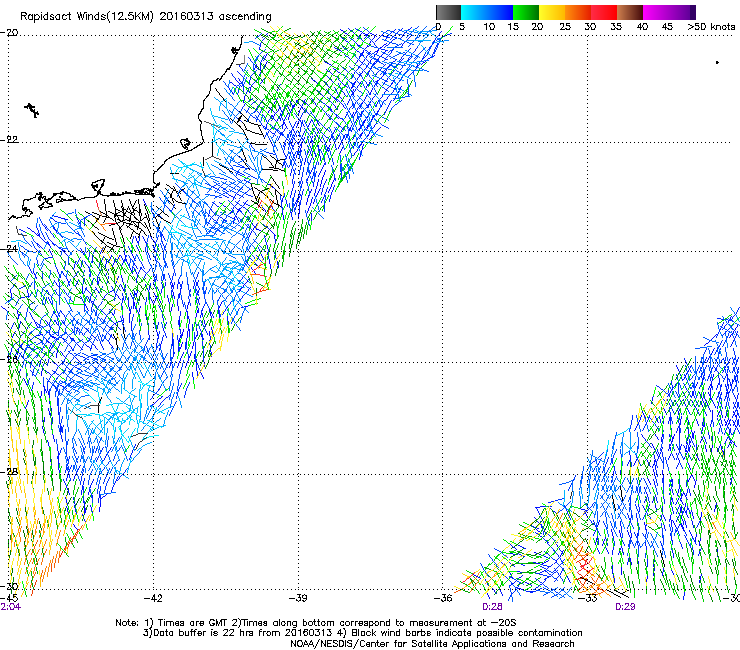Screen dimensions: 740x650
Task: Click the red 30-35 knots legend swatch
Action: (x=604, y=12)
